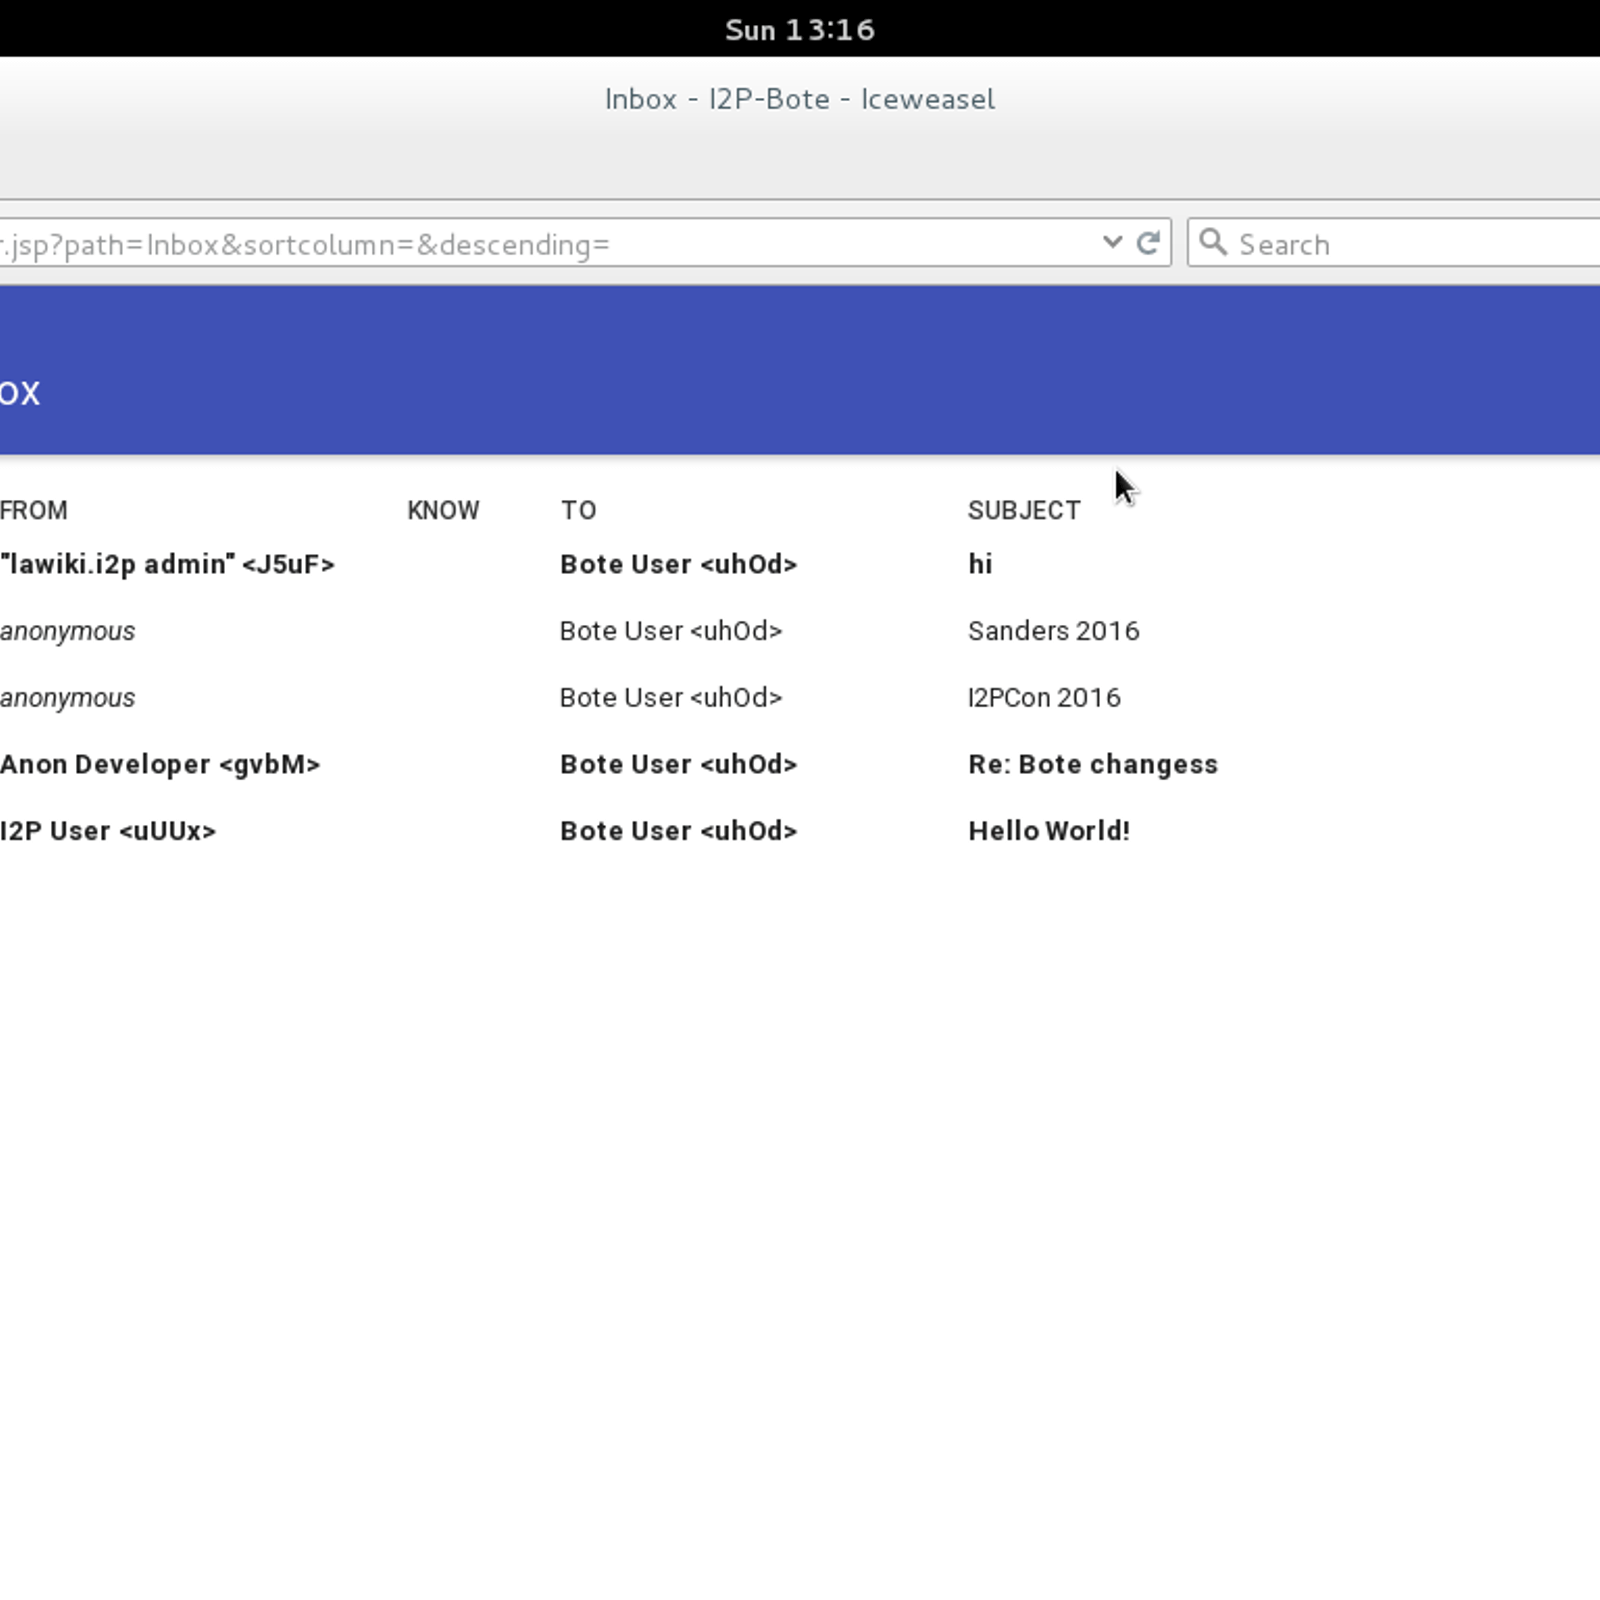
Task: Reload the page with the refresh icon
Action: pyautogui.click(x=1148, y=243)
